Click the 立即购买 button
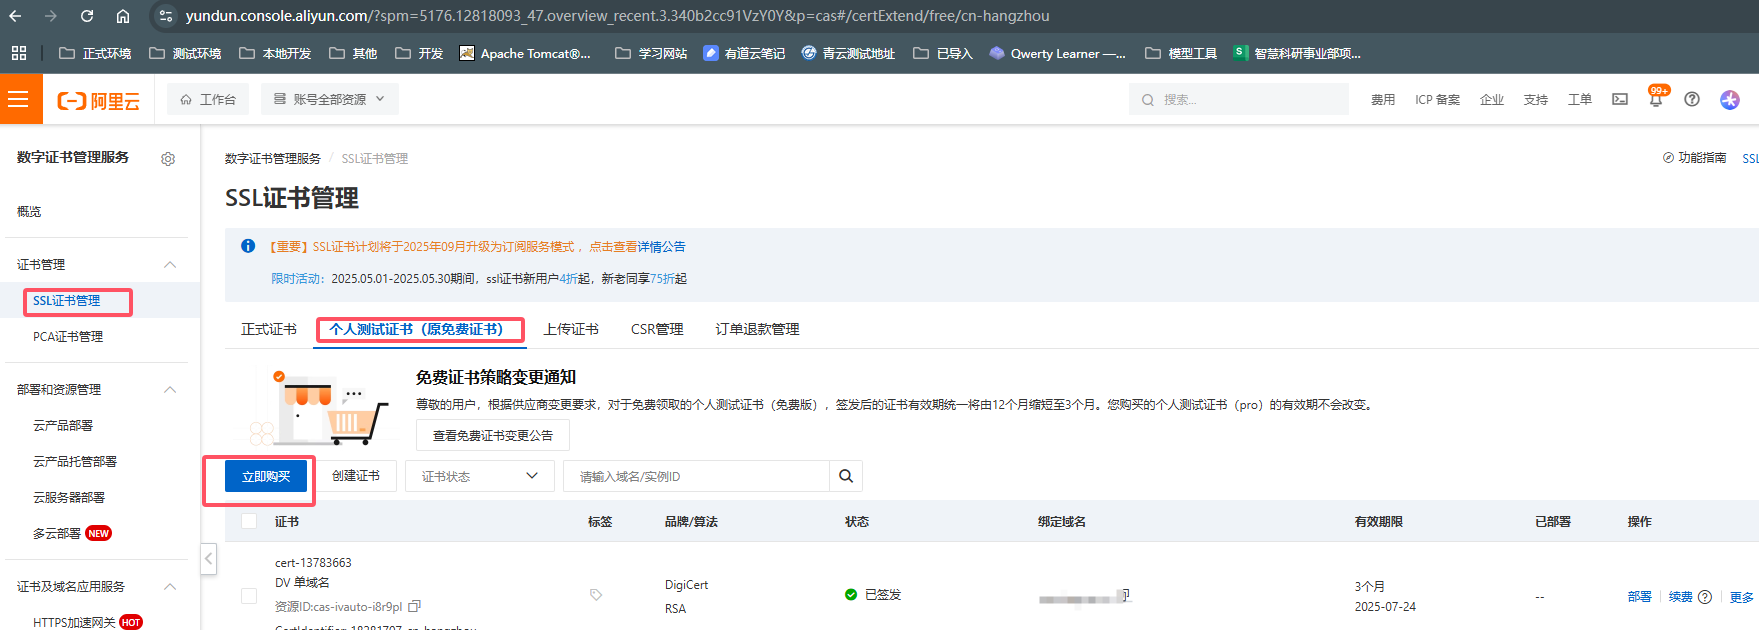 pyautogui.click(x=266, y=476)
